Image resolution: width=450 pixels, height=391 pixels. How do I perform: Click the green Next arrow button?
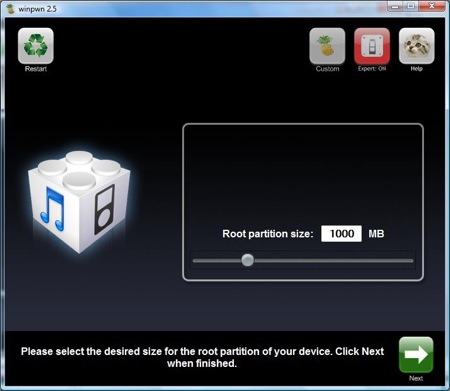click(x=416, y=354)
